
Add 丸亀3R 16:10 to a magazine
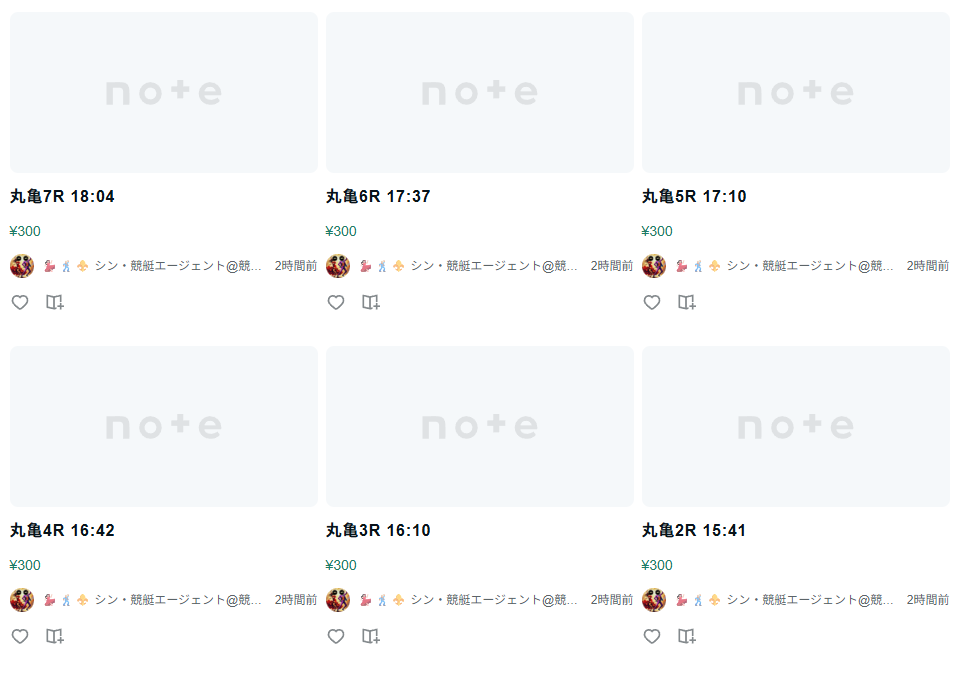(x=371, y=636)
